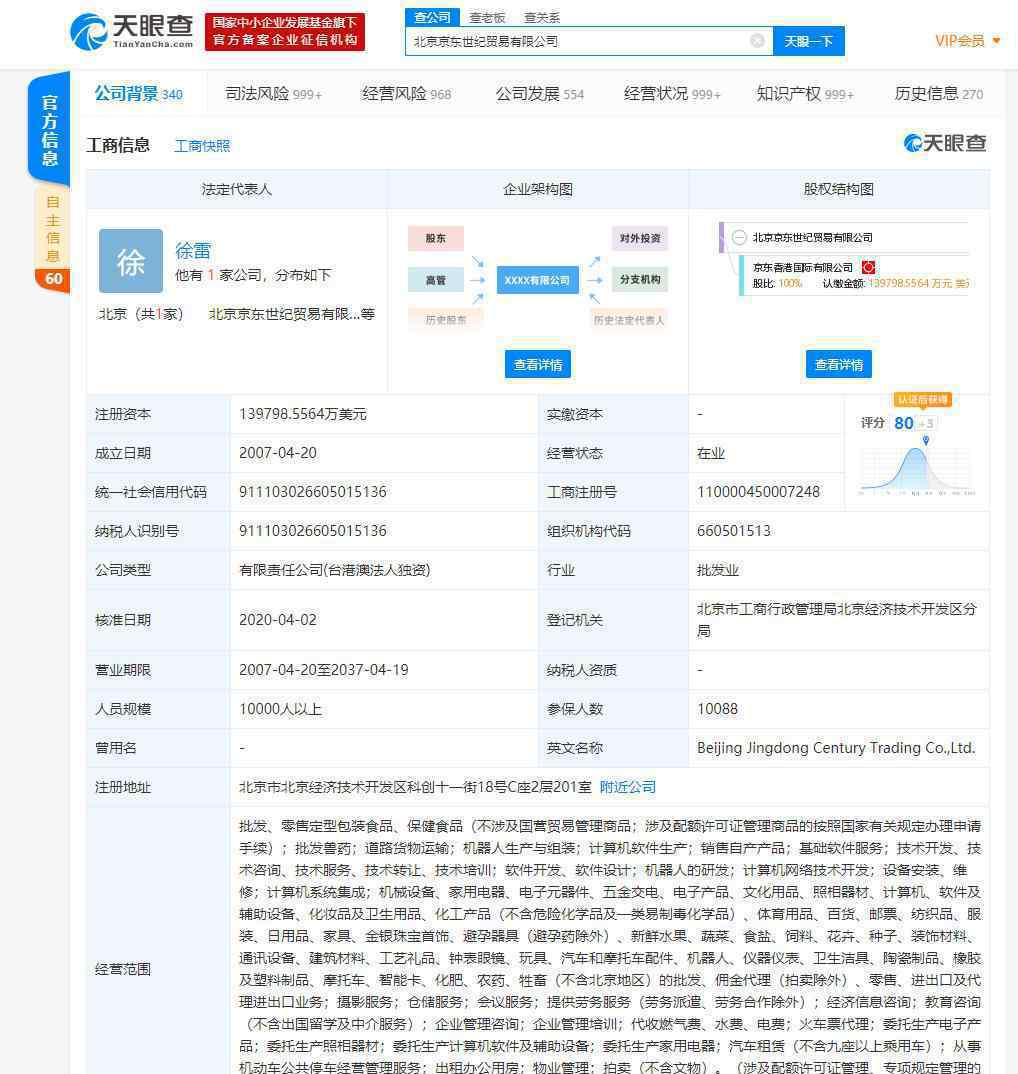Open the 公司发展 section tab
1018x1074 pixels.
point(540,93)
